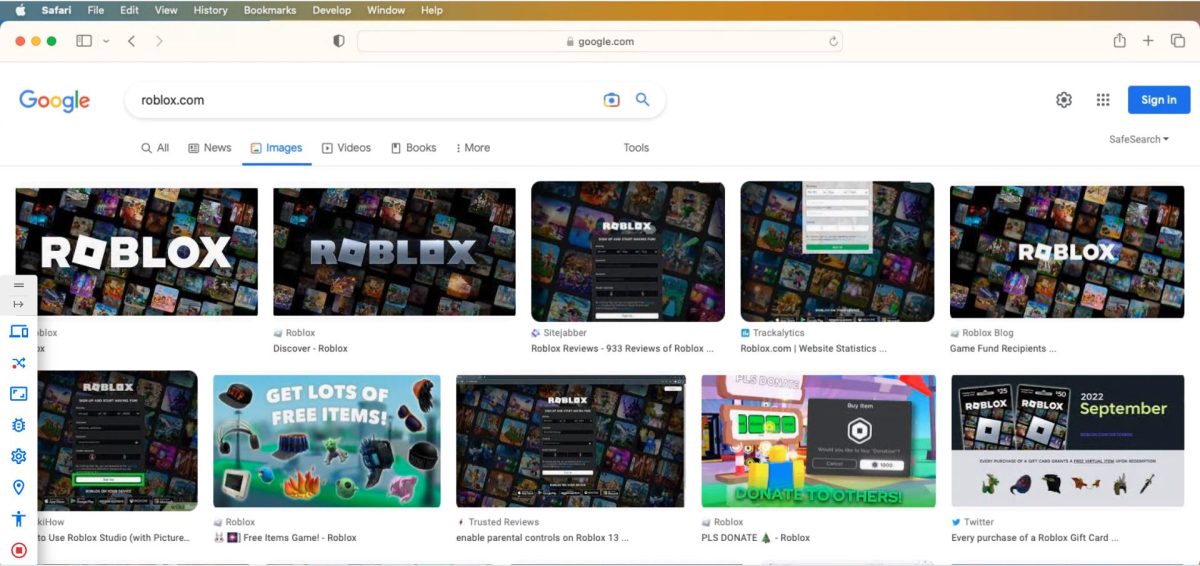Click the Google logo

(x=54, y=100)
